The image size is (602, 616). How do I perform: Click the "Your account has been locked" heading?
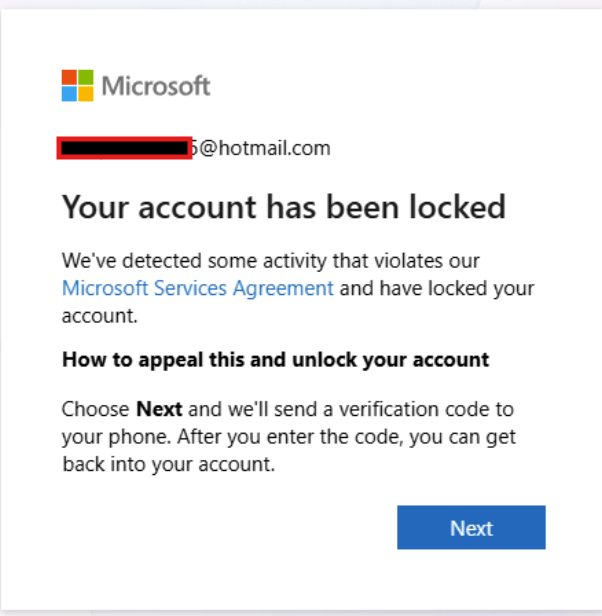(283, 207)
